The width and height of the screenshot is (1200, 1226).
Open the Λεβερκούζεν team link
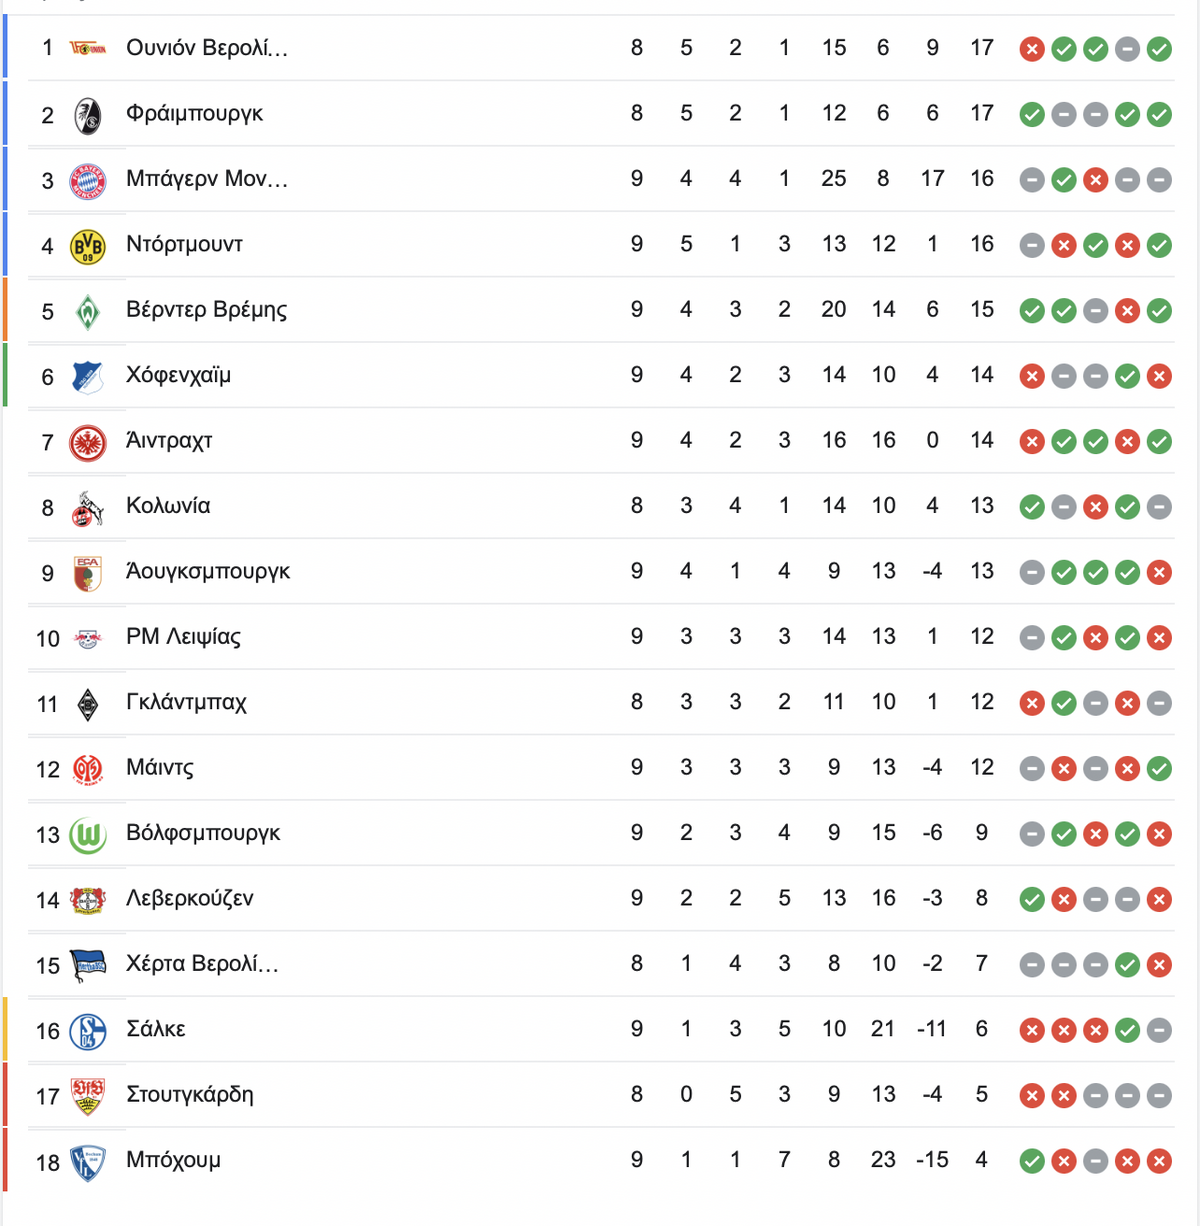190,898
